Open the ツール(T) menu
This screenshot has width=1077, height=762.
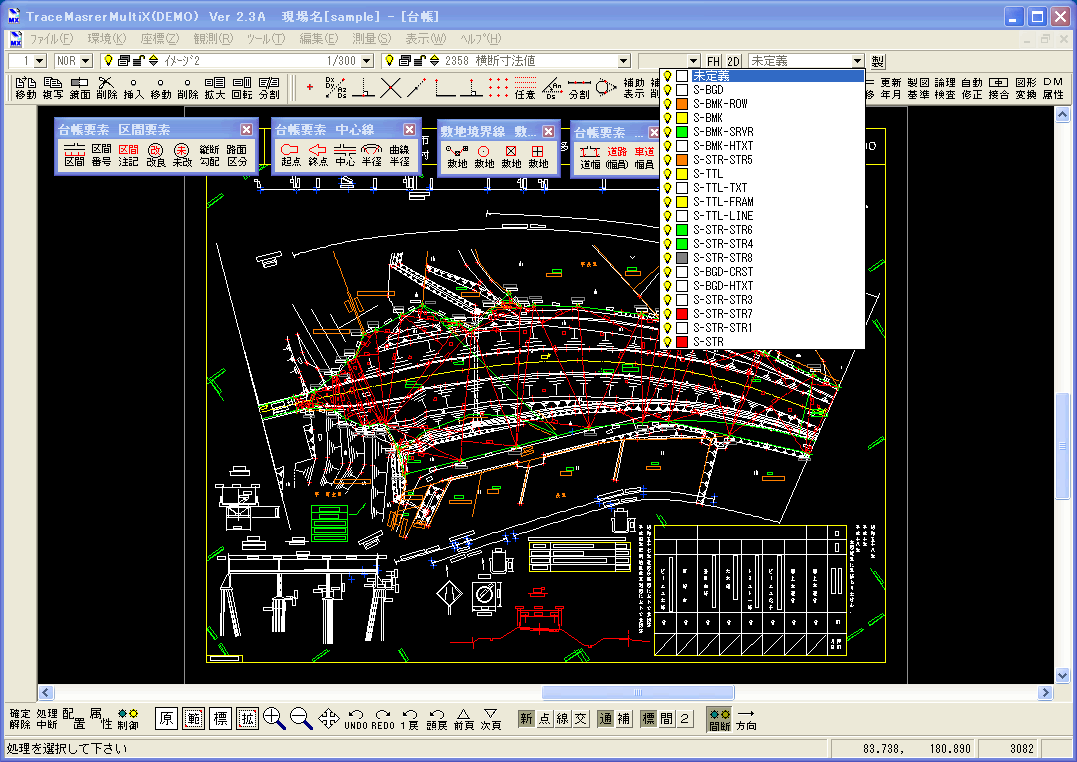[266, 39]
